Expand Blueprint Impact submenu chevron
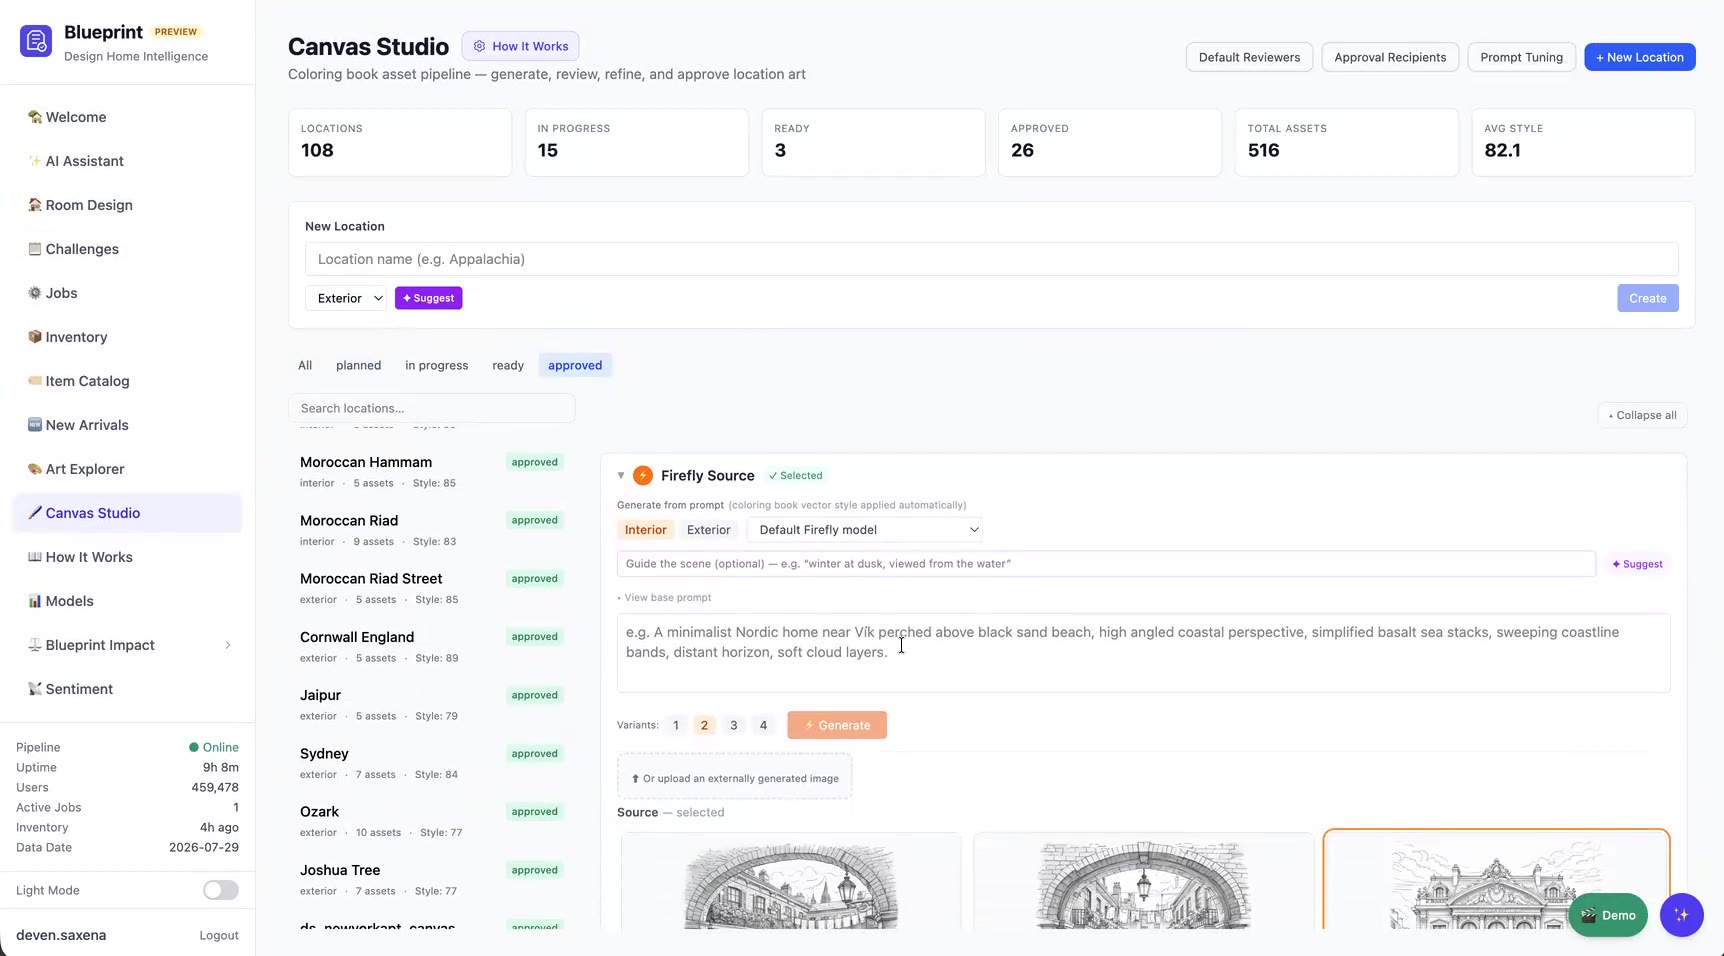 [228, 645]
